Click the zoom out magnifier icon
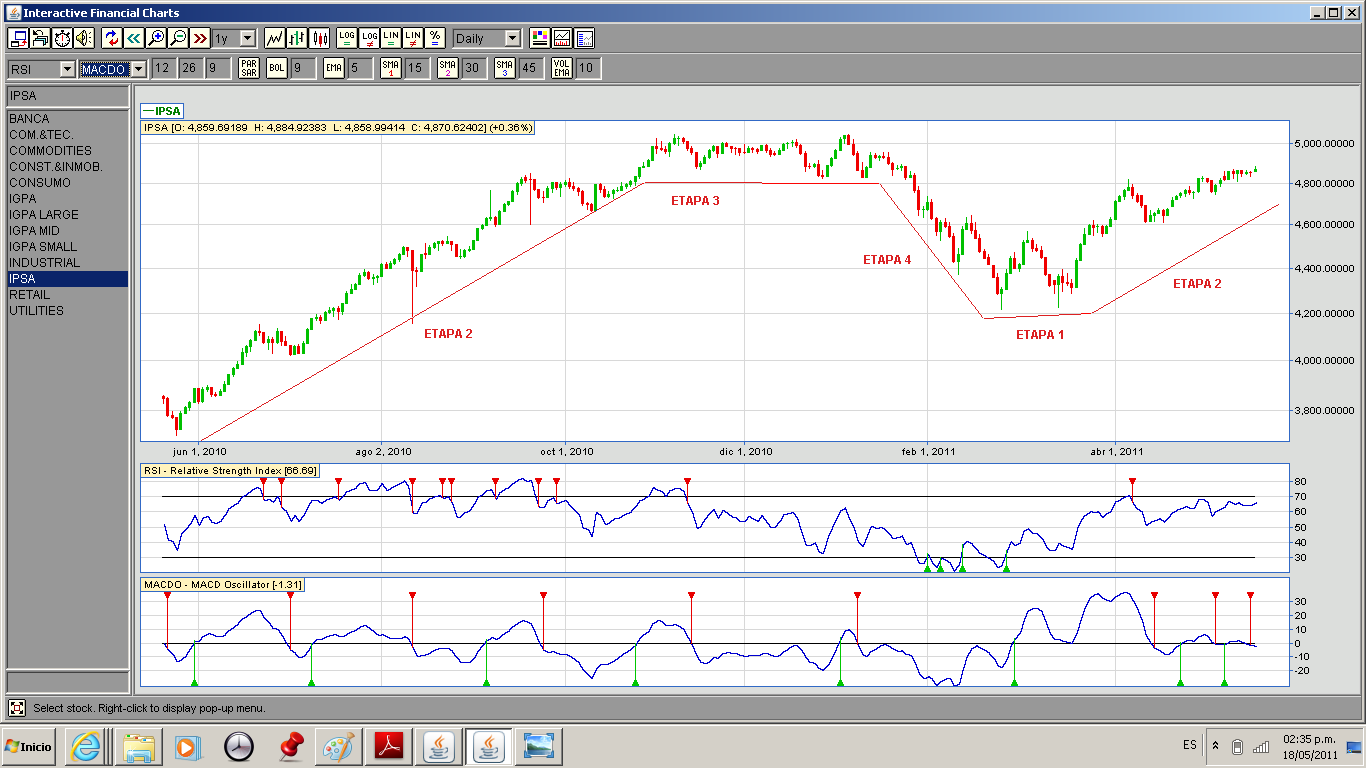Screen dimensions: 1366x768 click(178, 38)
